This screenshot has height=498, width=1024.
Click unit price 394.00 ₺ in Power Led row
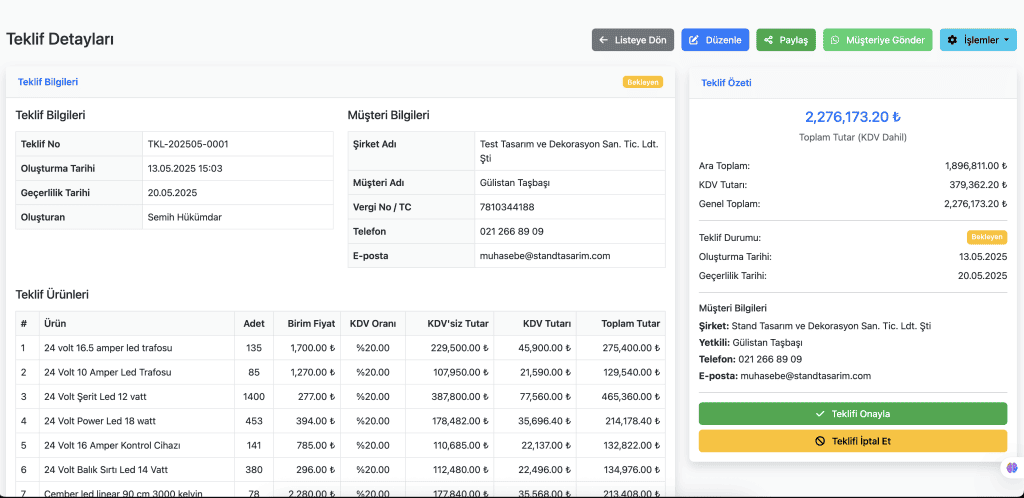point(315,421)
